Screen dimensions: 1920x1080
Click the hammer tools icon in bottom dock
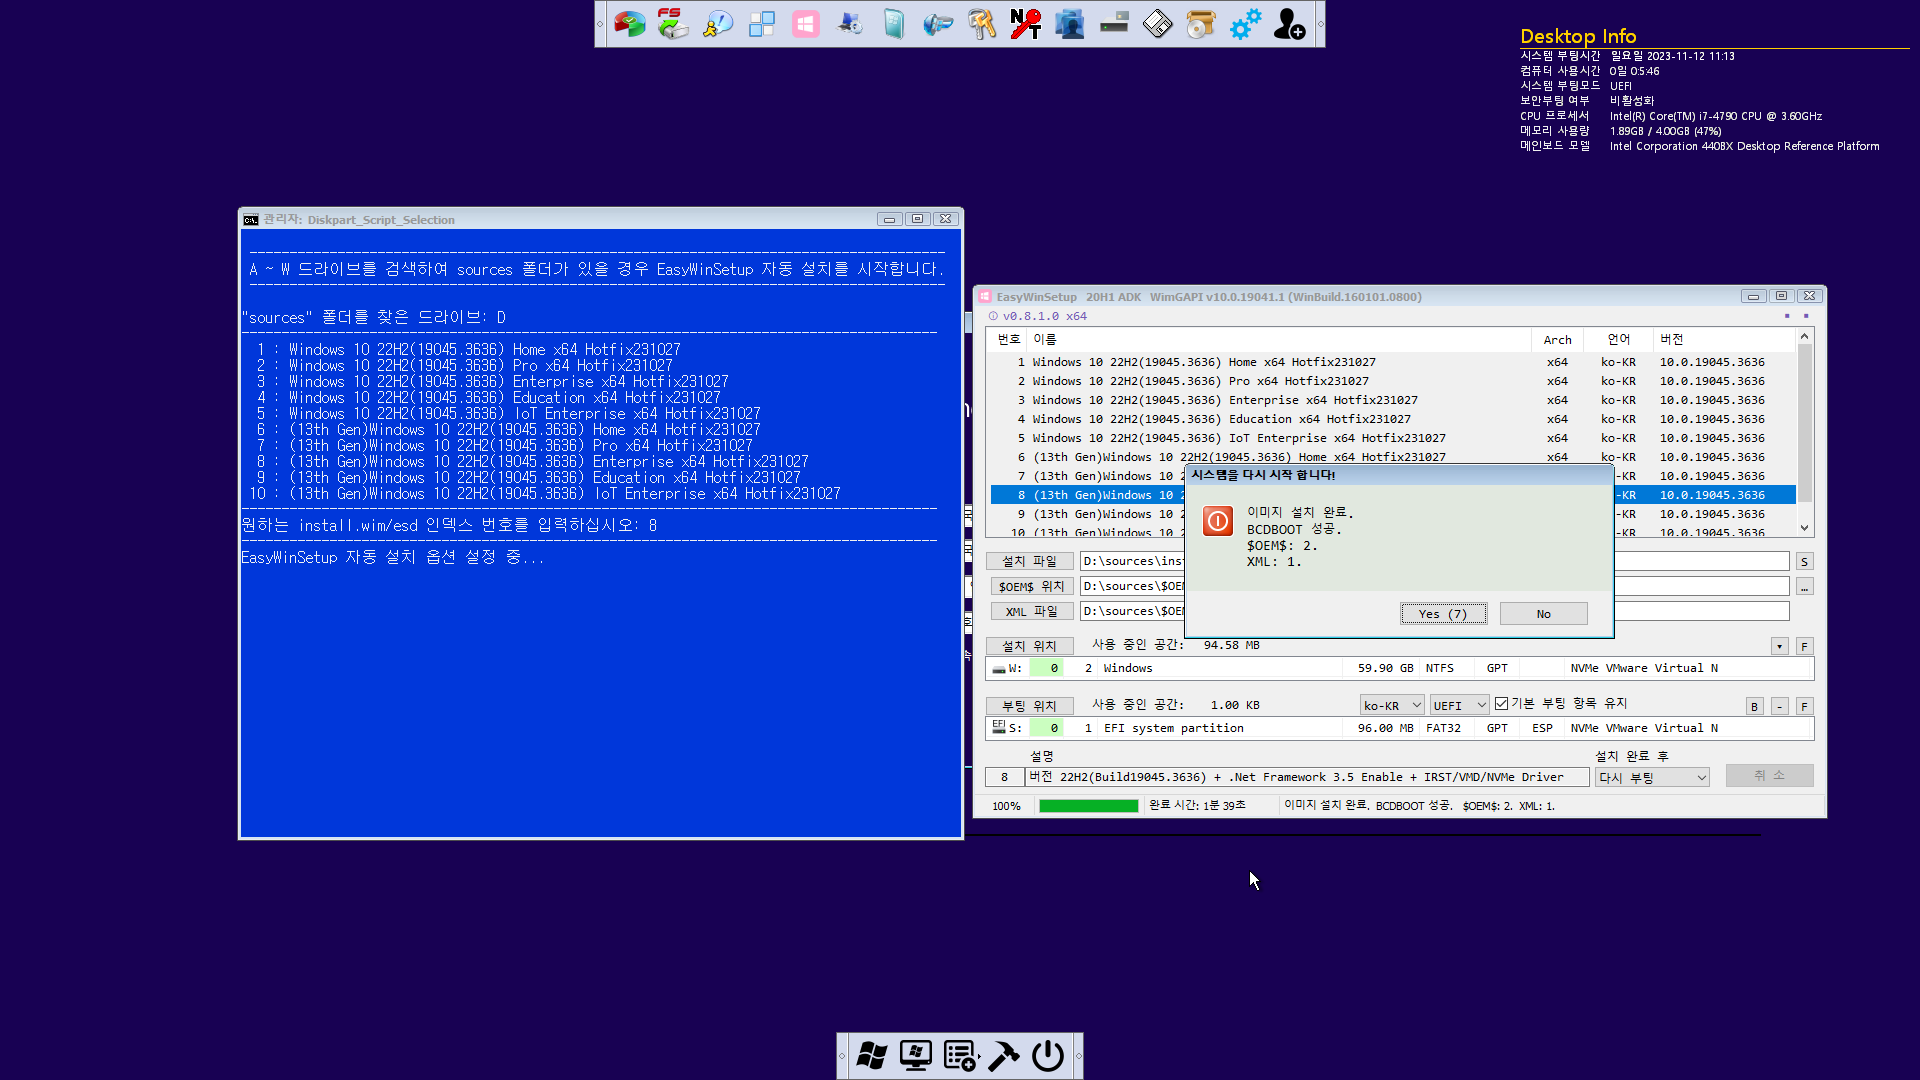point(1004,1055)
